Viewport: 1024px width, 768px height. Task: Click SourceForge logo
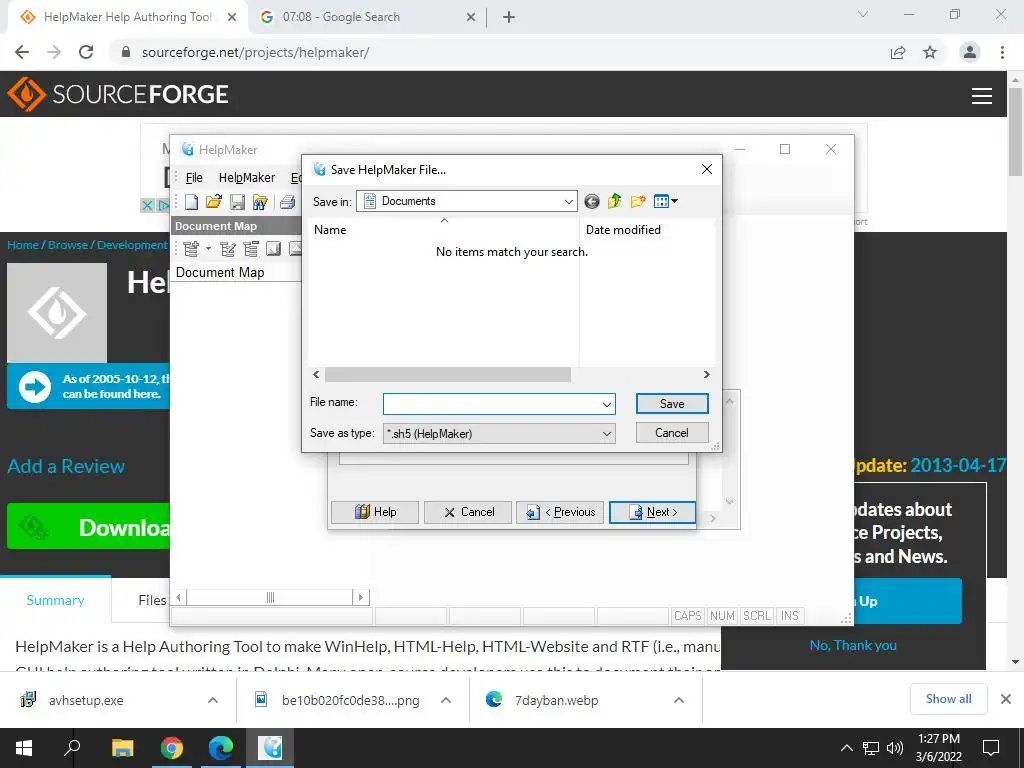point(118,94)
